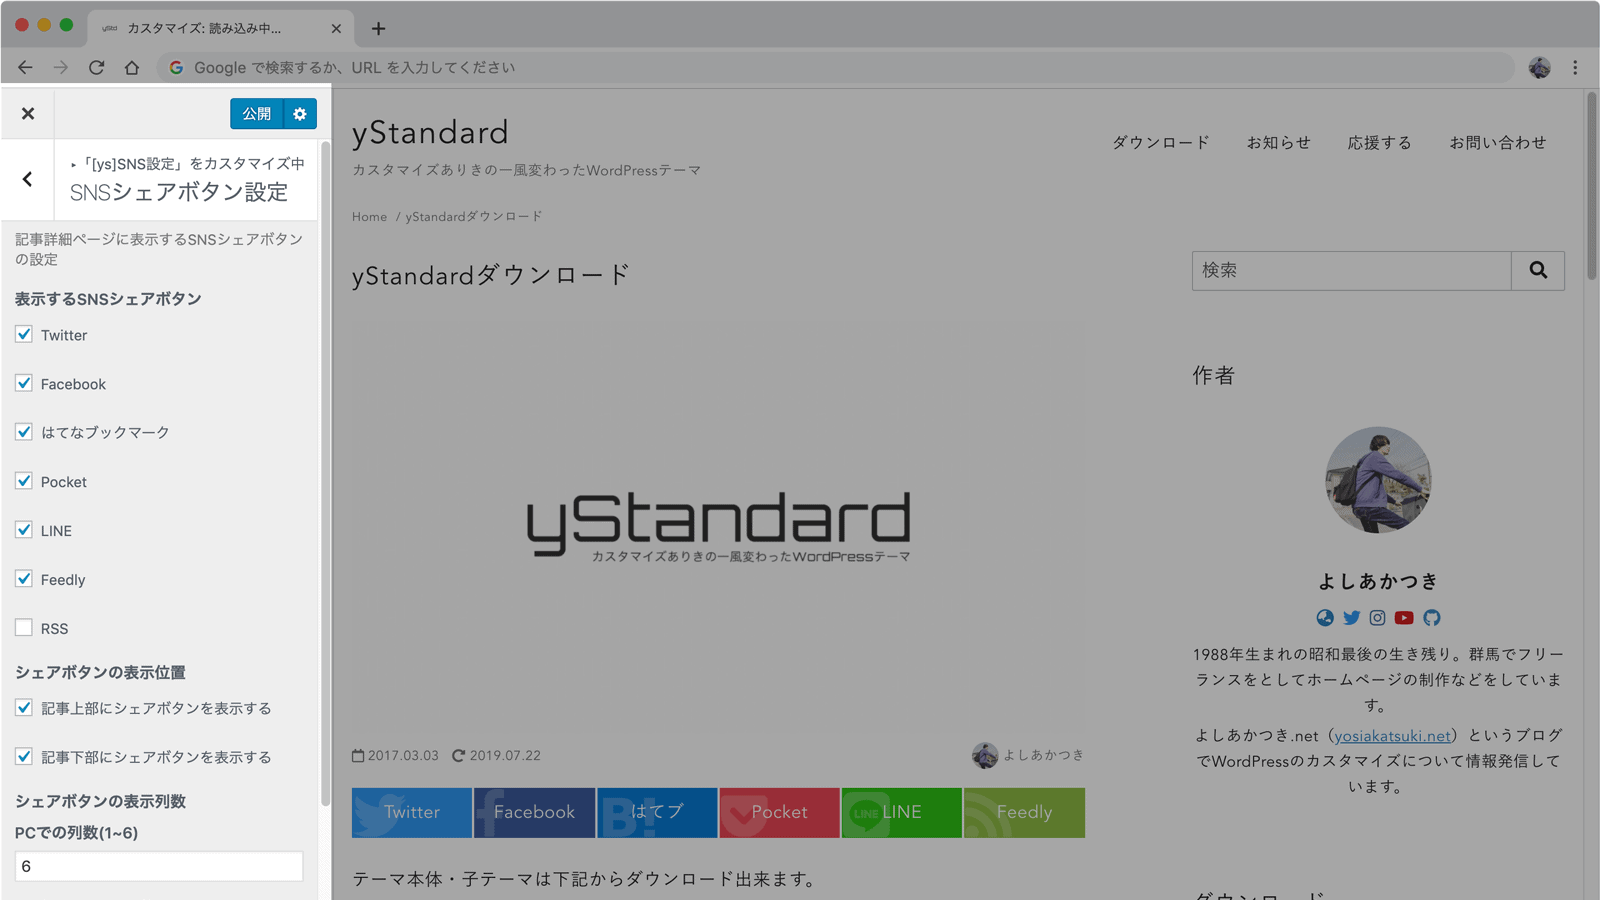Click the yStandardダウンロード breadcrumb text
This screenshot has width=1600, height=900.
474,217
